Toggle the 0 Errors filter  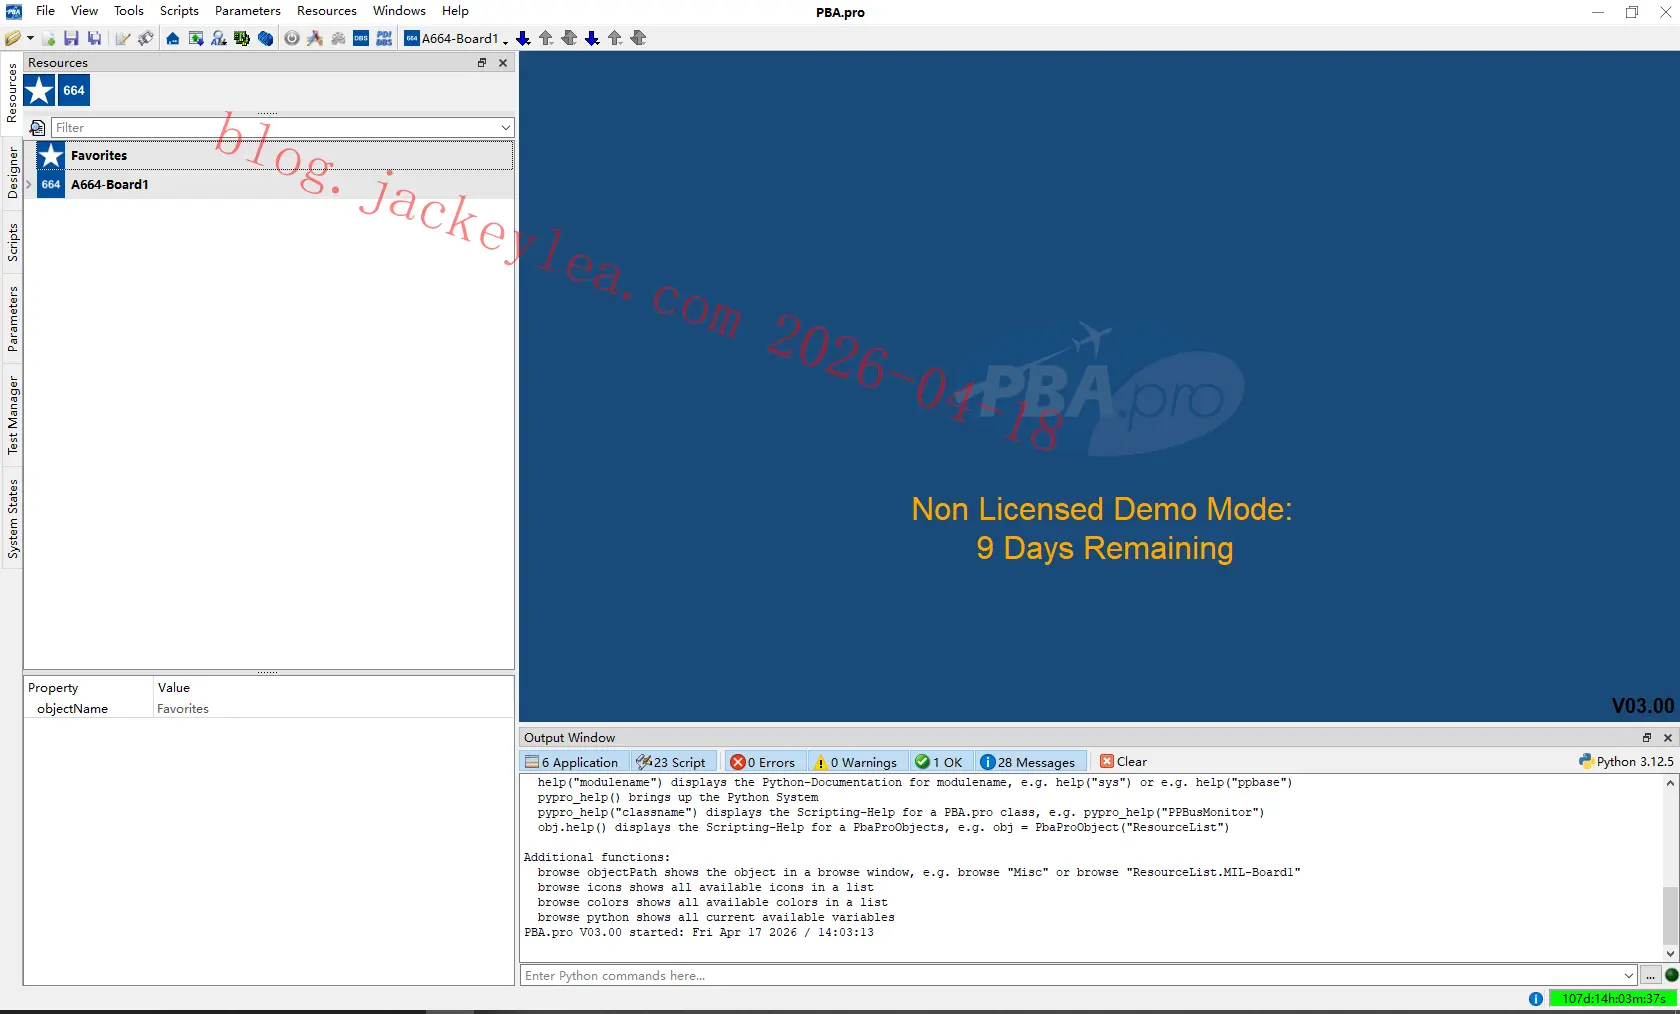click(x=763, y=762)
